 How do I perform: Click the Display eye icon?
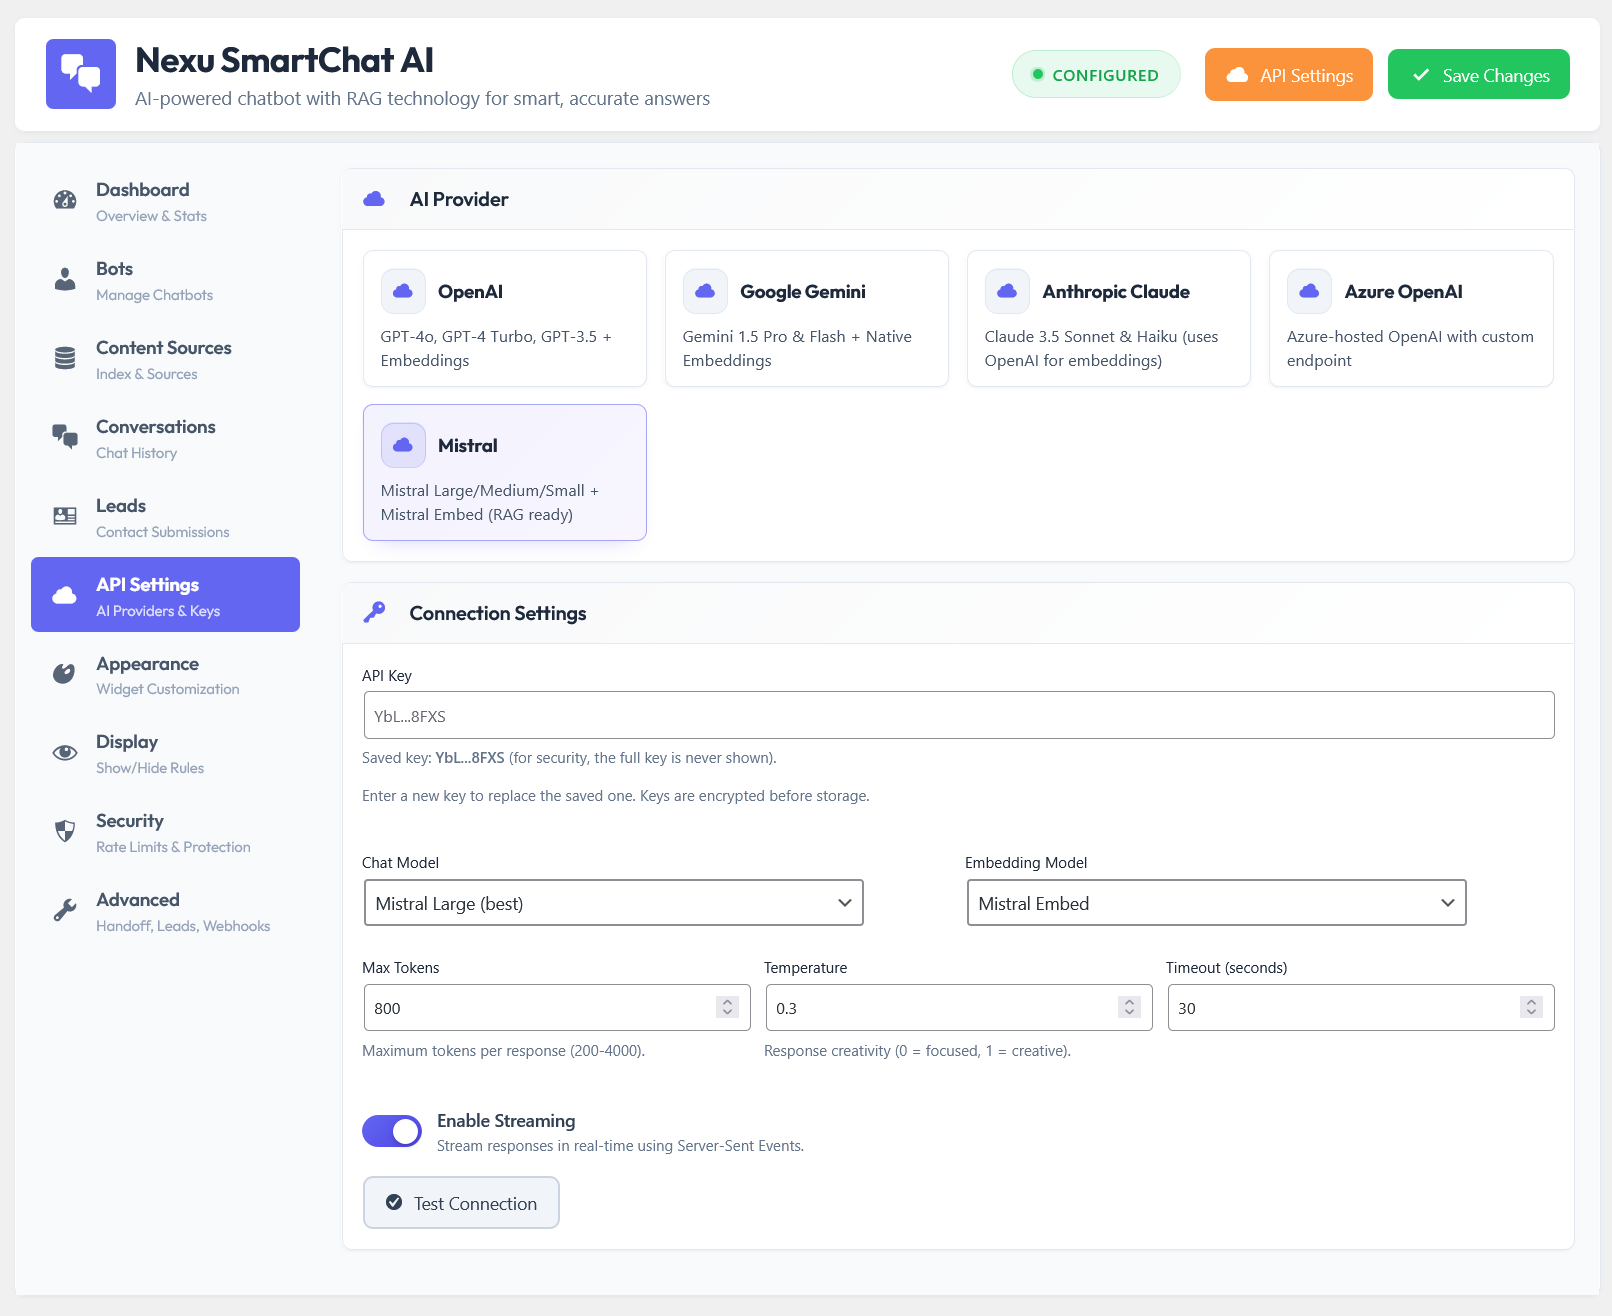click(65, 753)
